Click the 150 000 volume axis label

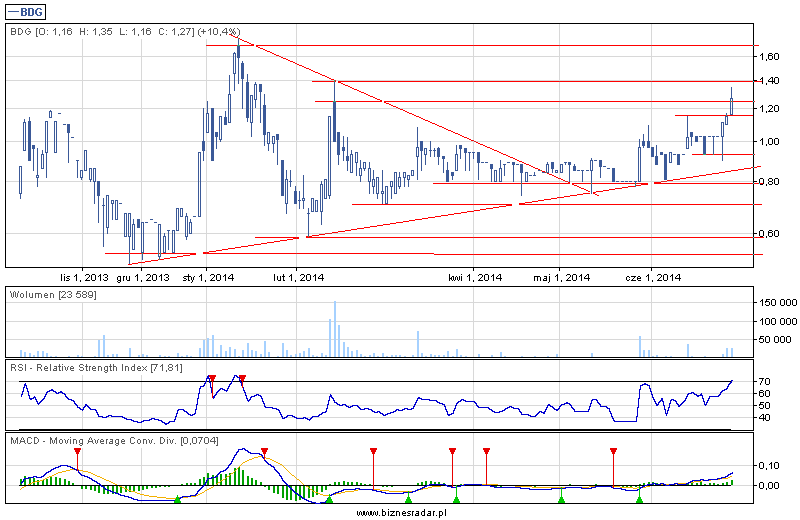click(776, 302)
